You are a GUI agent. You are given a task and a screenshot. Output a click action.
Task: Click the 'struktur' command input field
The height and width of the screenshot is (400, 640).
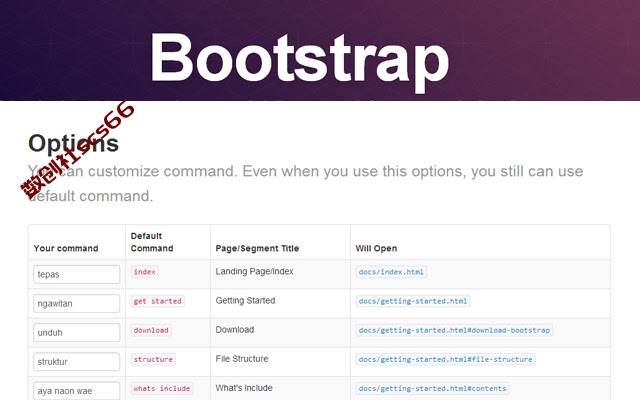[77, 362]
